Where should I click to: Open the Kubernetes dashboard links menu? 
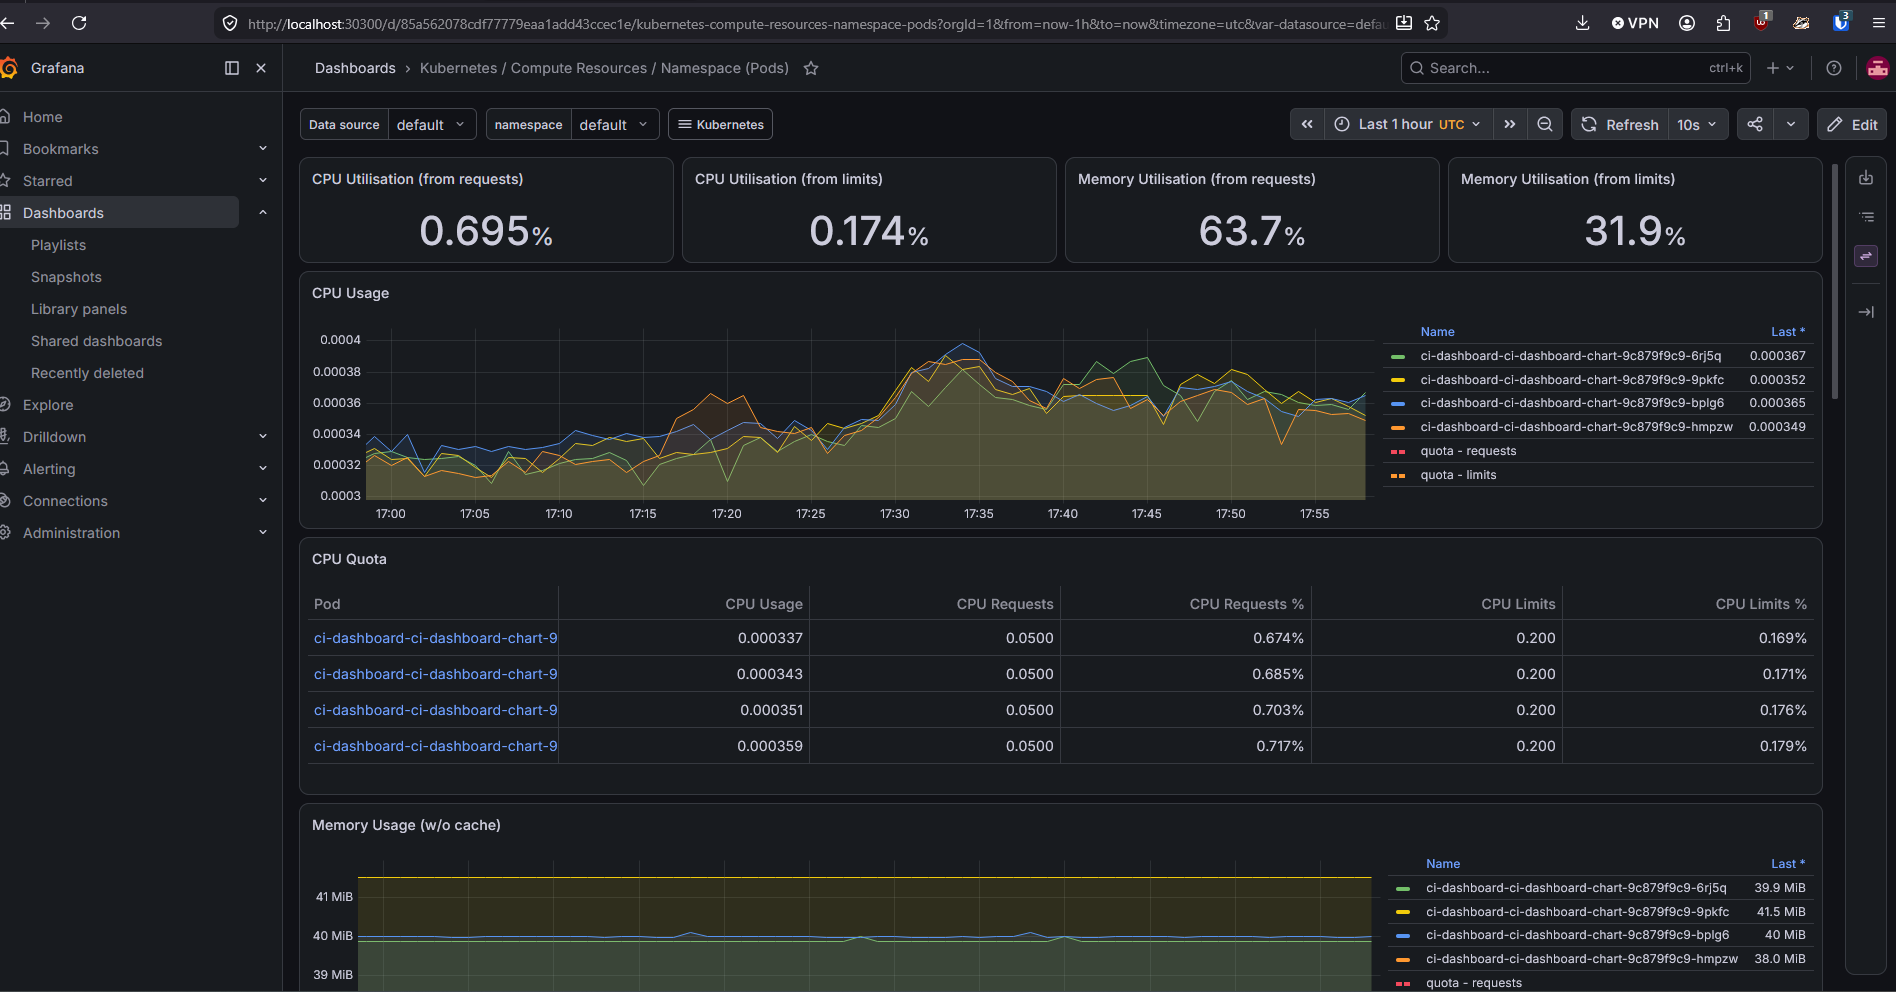click(720, 124)
